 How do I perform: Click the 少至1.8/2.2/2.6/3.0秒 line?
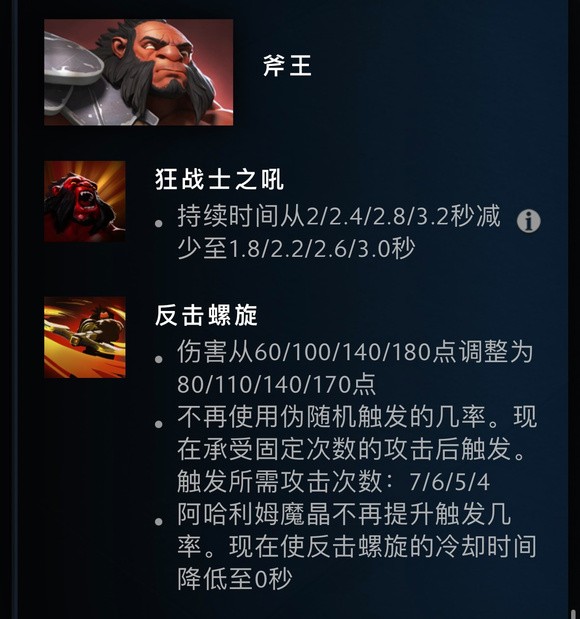(296, 249)
